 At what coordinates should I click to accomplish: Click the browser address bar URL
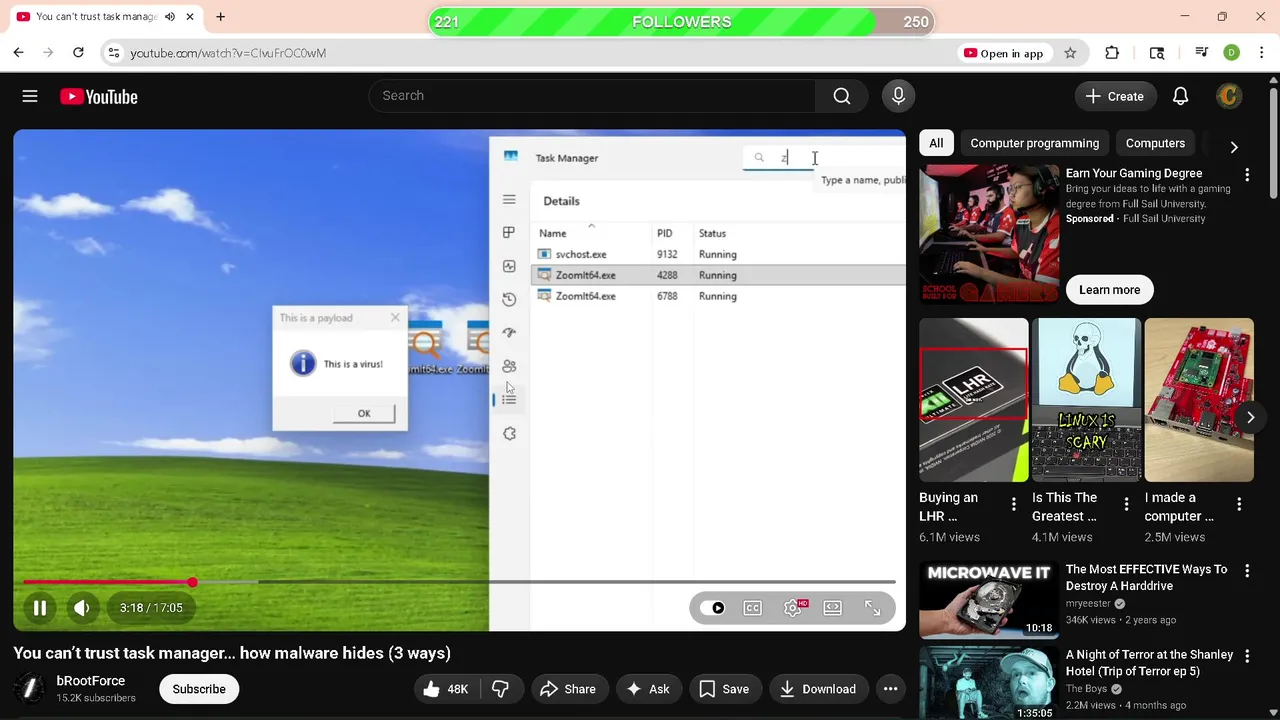point(228,53)
